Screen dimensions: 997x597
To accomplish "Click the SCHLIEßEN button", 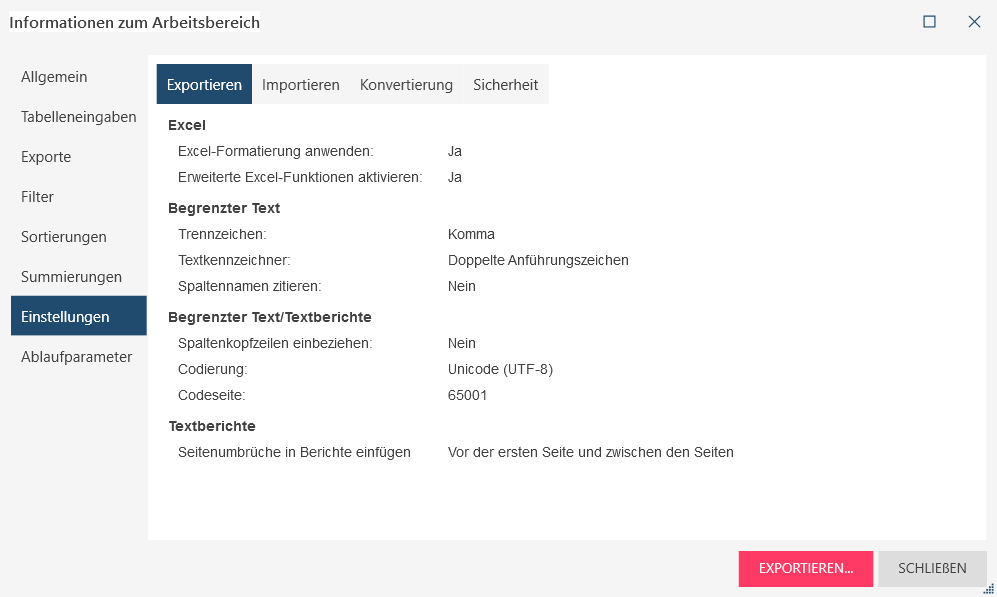I will point(932,568).
